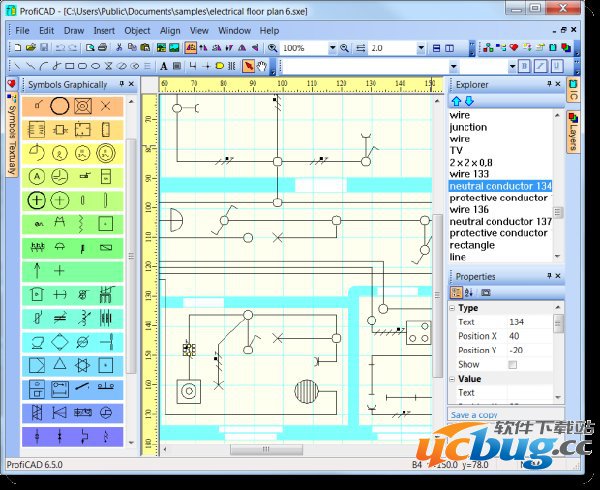Open the zoom percentage dropdown
This screenshot has height=490, width=600.
tap(331, 48)
